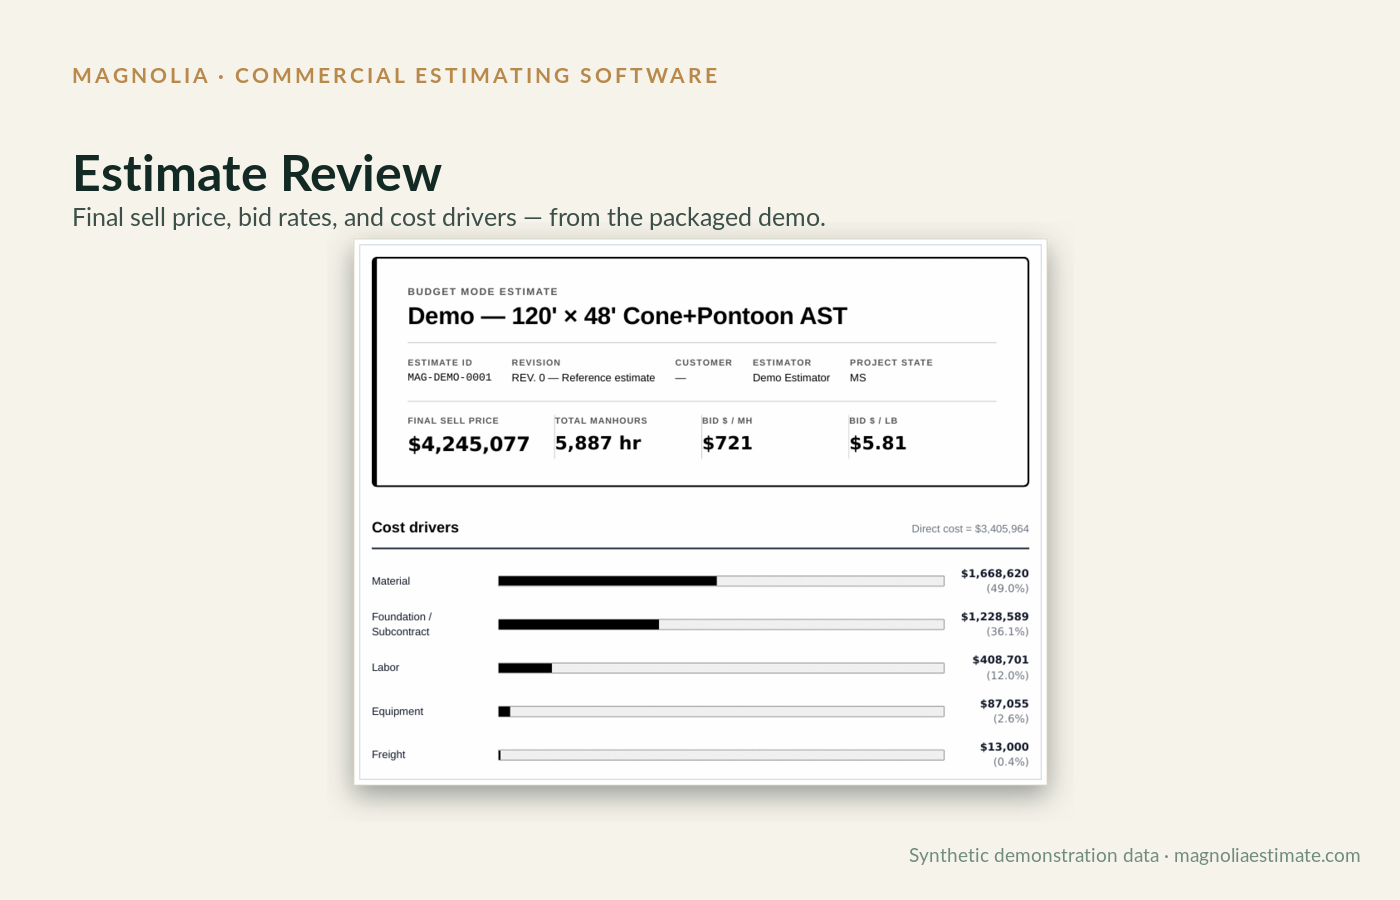Click the 'CUSTOMER' field label
Image resolution: width=1400 pixels, height=900 pixels.
pos(703,363)
